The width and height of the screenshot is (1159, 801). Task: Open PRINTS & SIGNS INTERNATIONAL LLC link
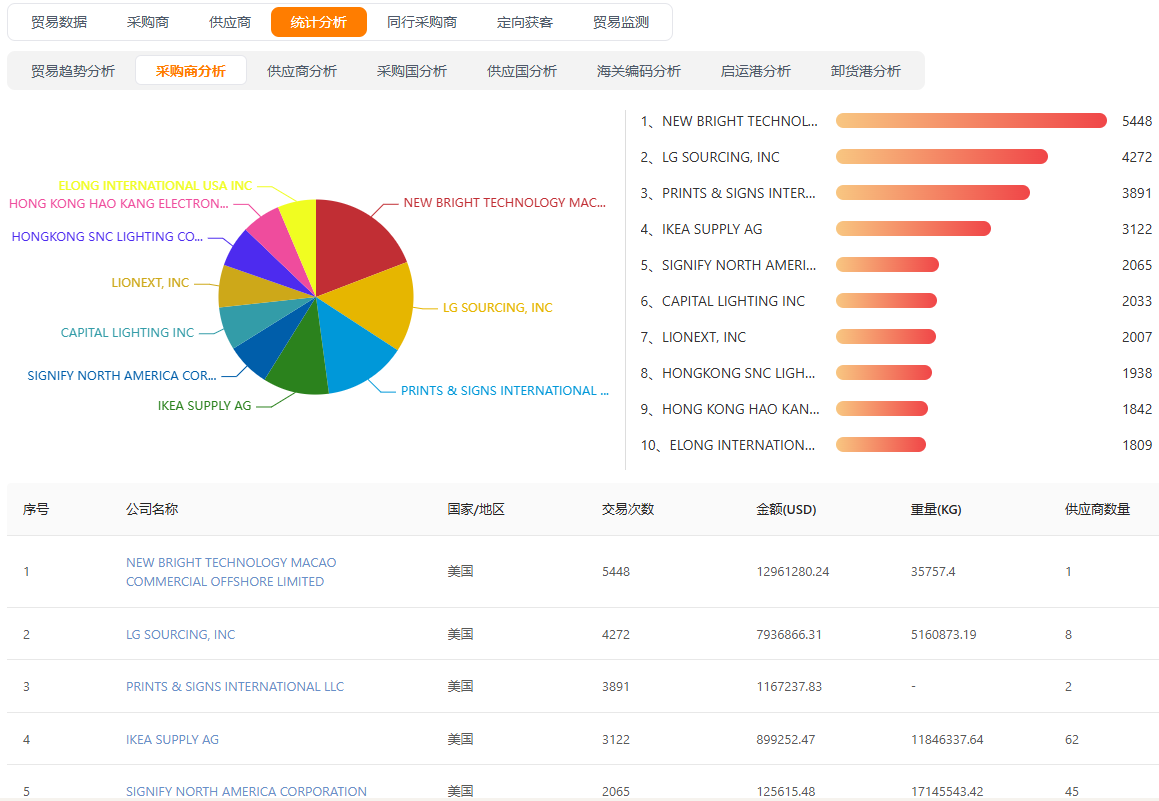234,686
